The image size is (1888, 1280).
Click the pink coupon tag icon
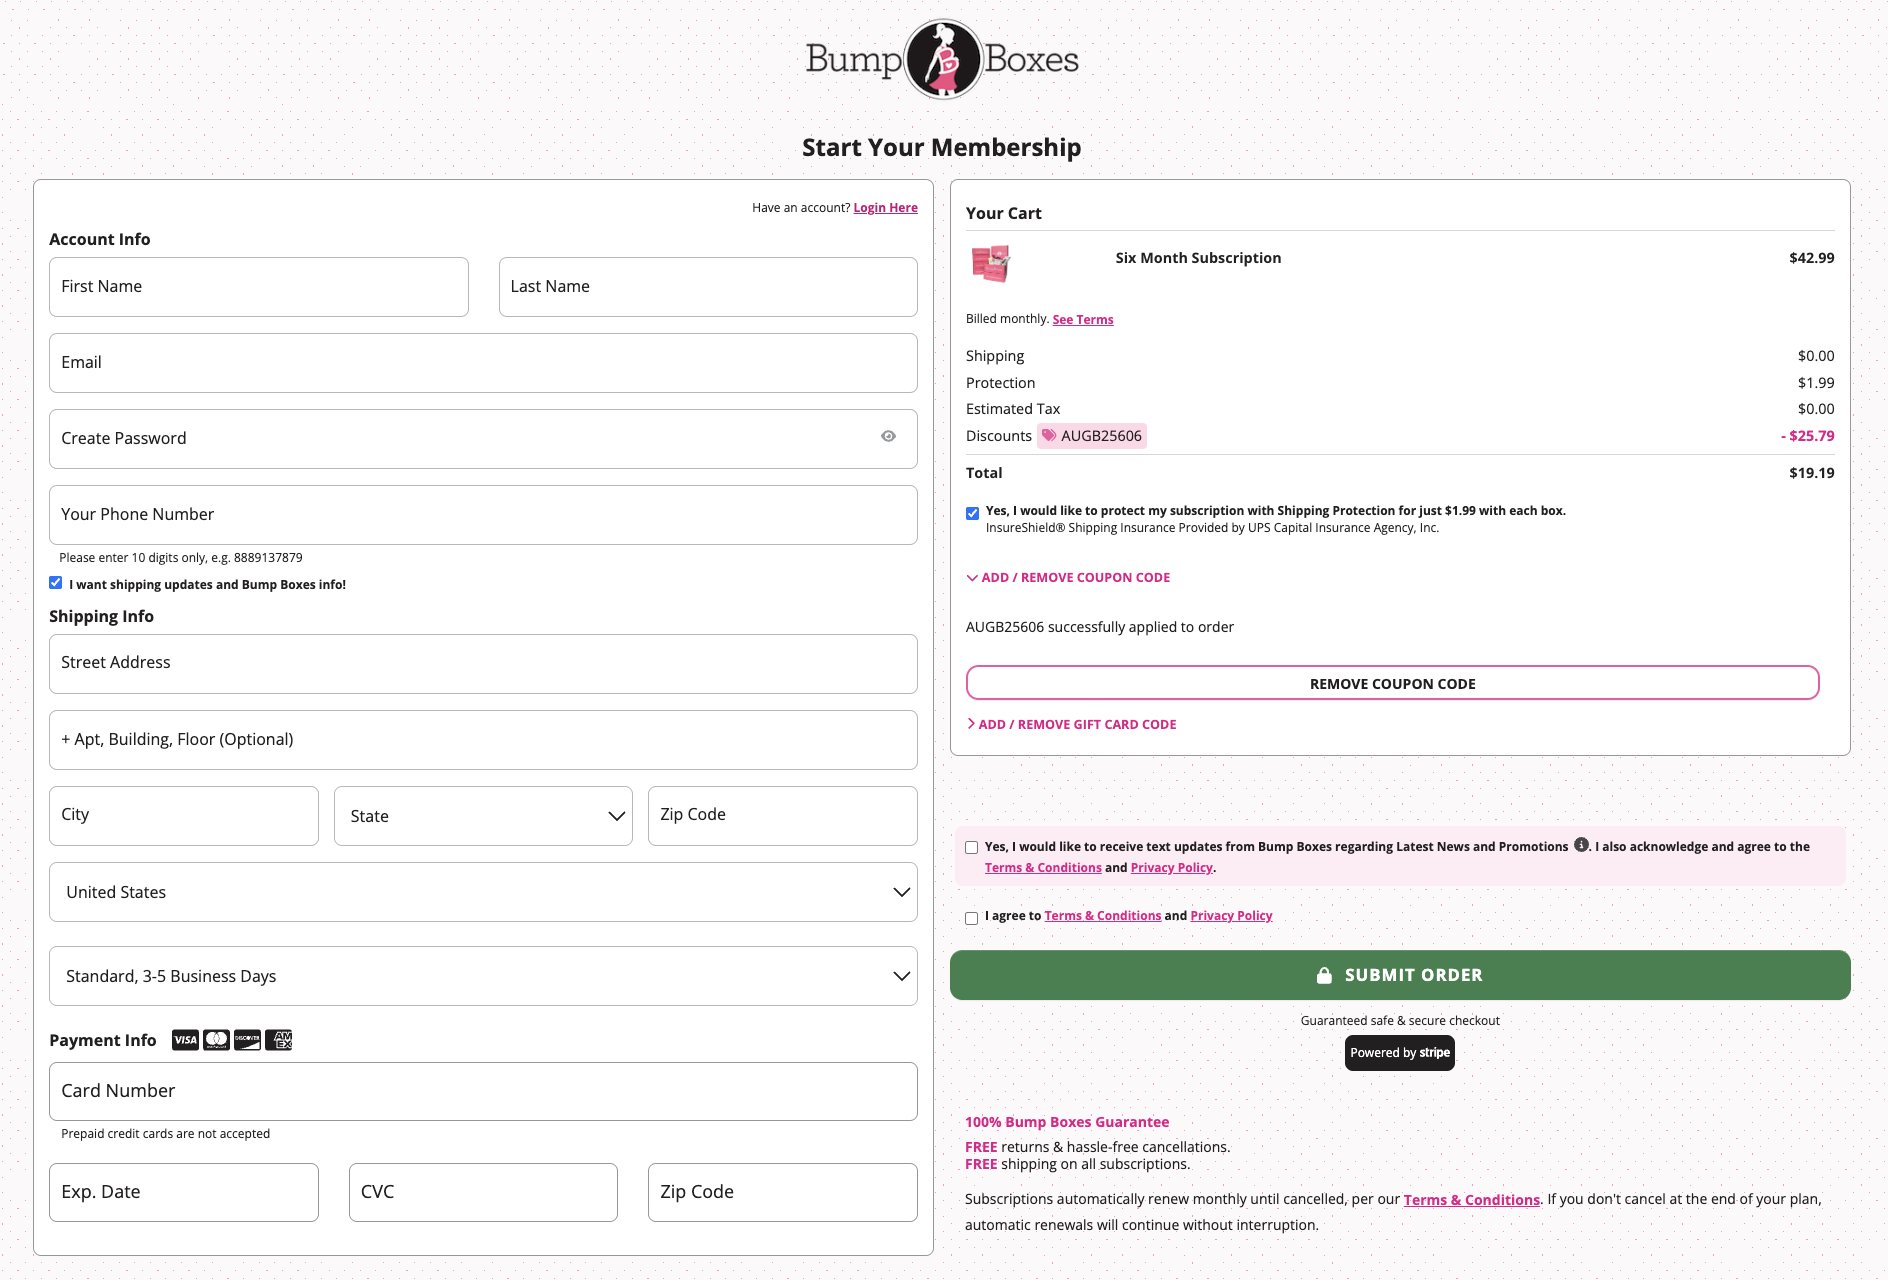[x=1049, y=435]
